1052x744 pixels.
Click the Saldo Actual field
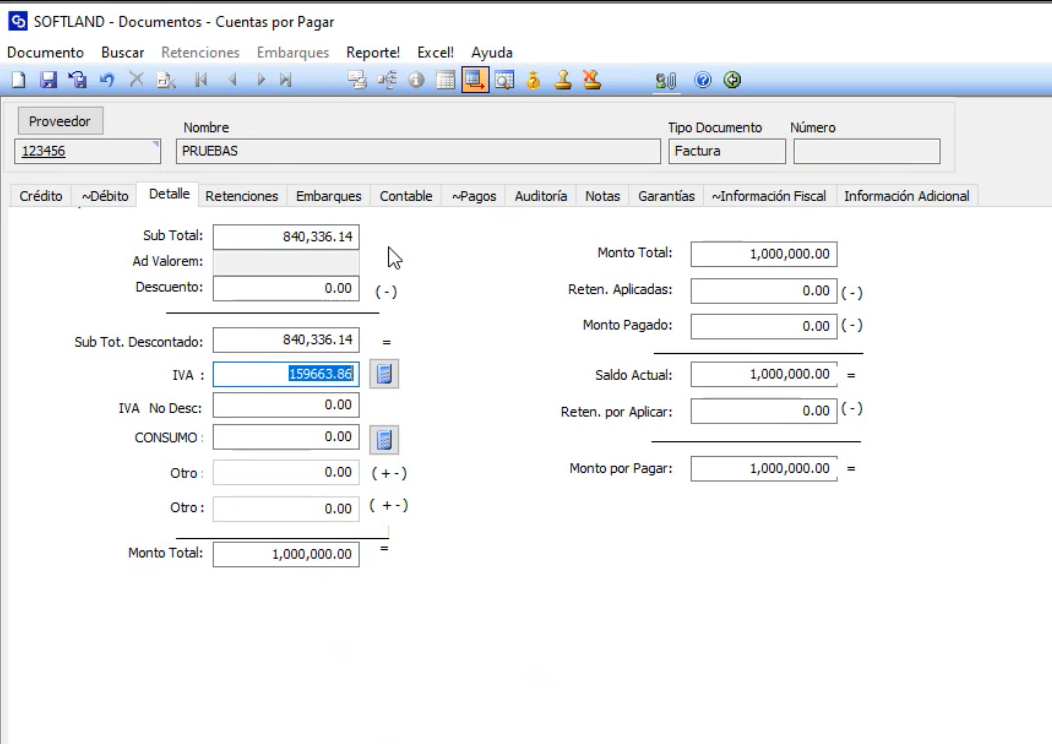764,374
